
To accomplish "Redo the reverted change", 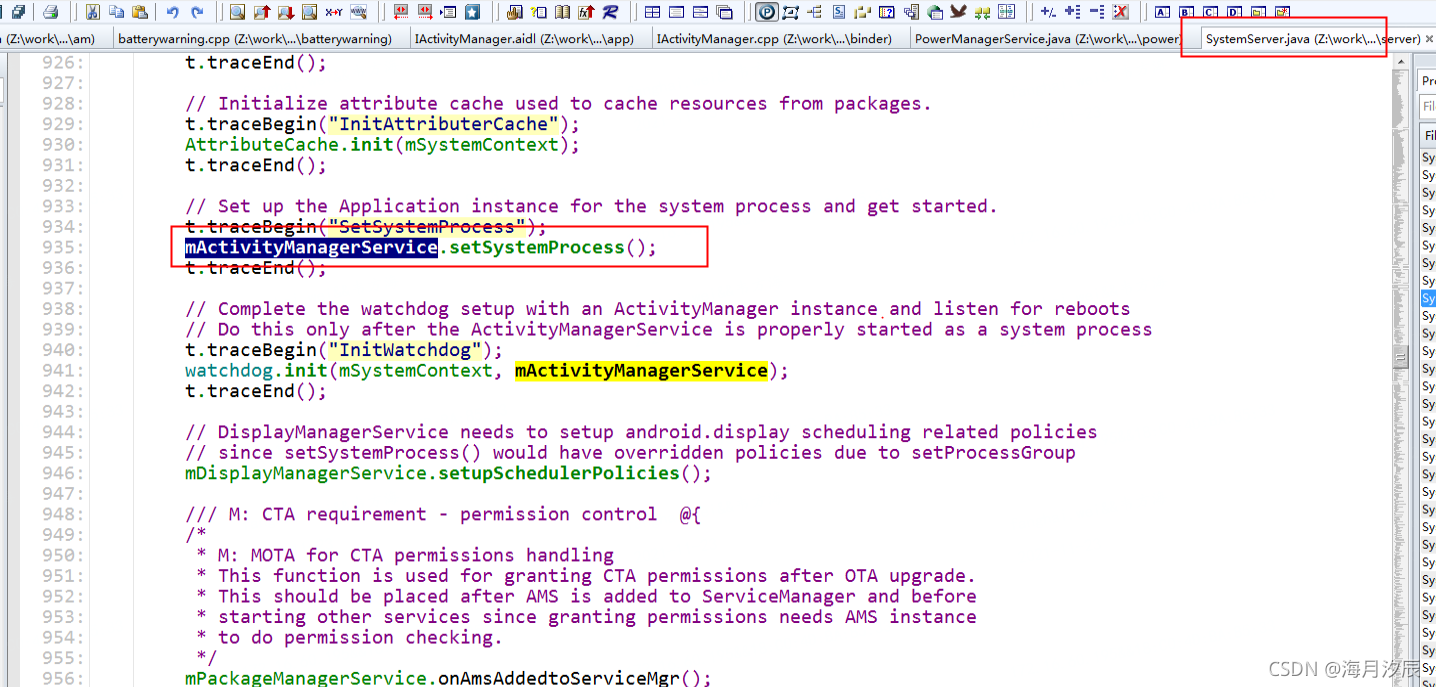I will pyautogui.click(x=199, y=12).
